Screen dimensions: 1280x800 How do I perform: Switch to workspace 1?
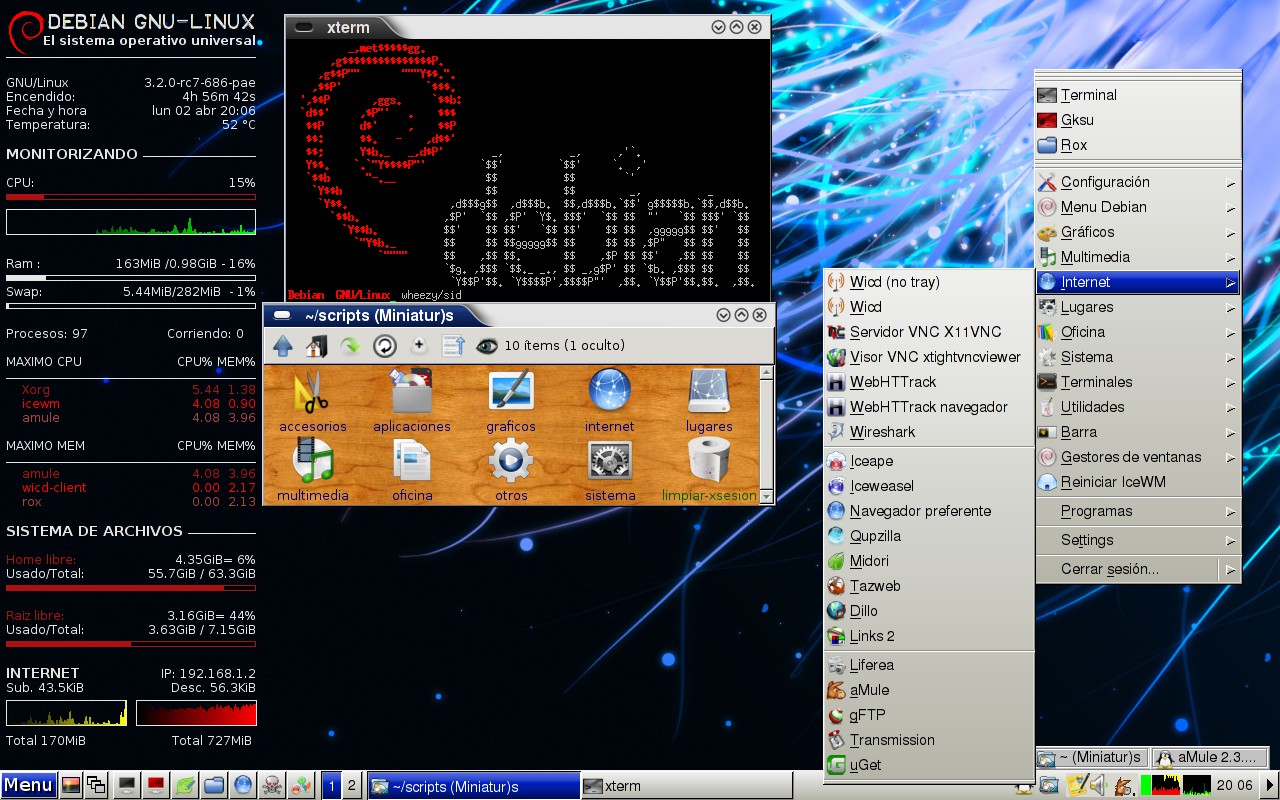(332, 786)
